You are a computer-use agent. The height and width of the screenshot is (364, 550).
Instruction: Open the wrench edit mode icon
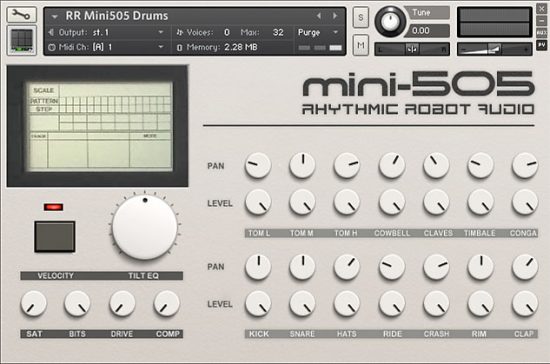click(x=21, y=14)
